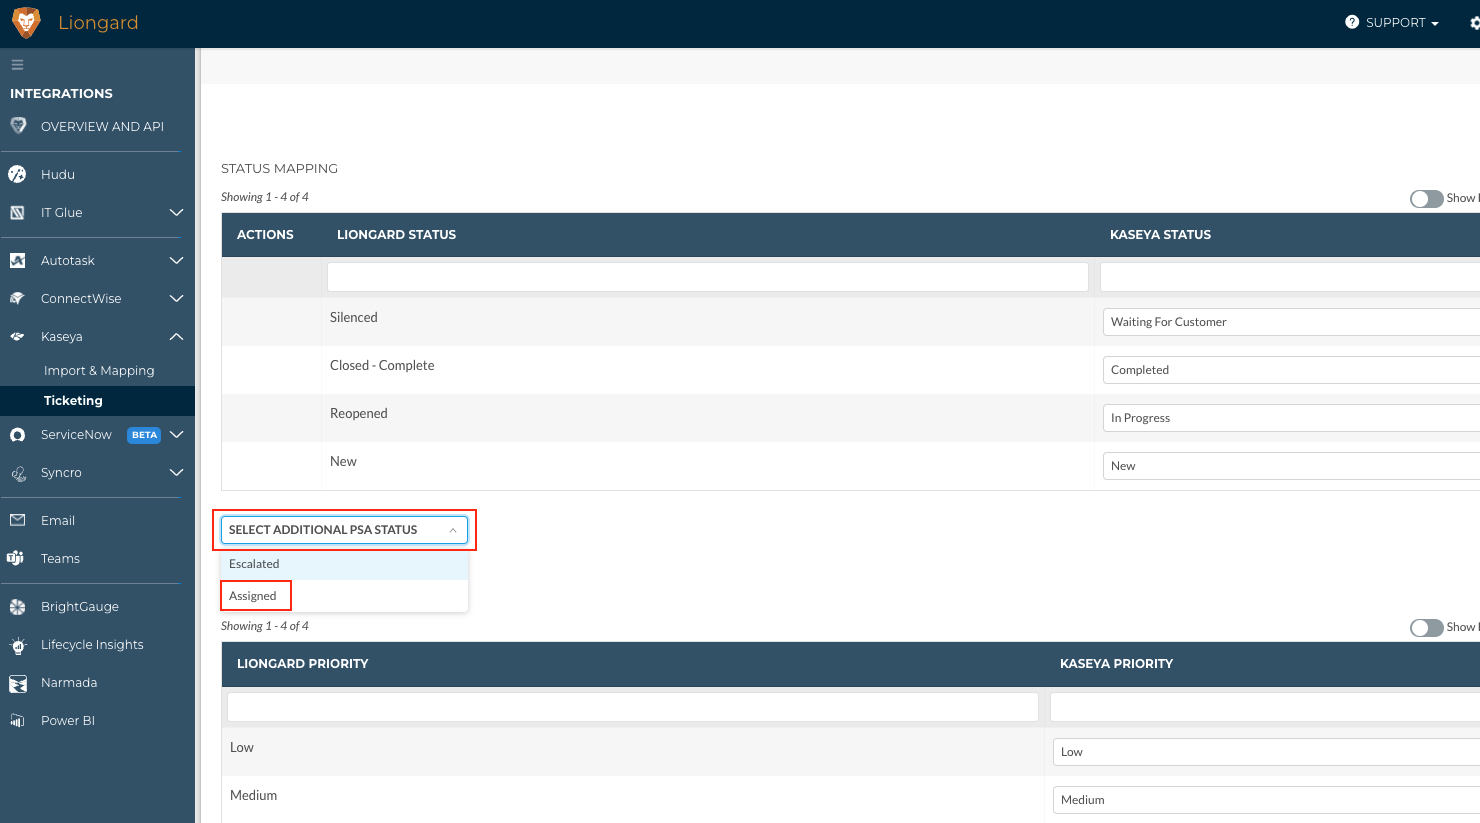The width and height of the screenshot is (1480, 823).
Task: Sort by Kaseya Priority column header
Action: [x=1116, y=664]
